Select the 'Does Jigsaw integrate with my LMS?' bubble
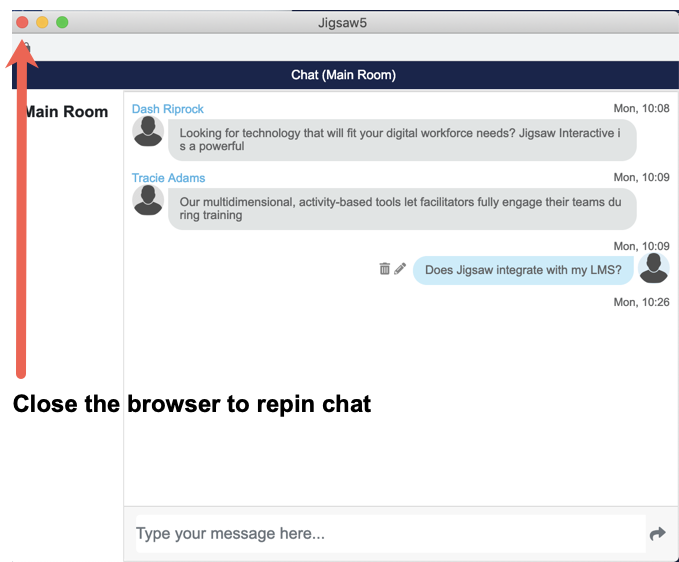The image size is (679, 562). [523, 270]
